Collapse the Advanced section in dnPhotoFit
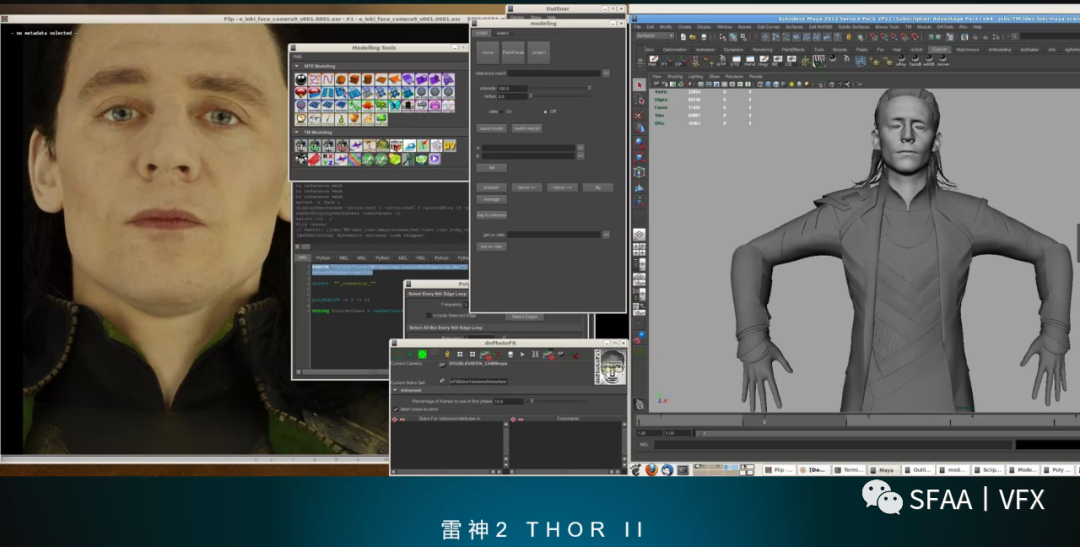1080x547 pixels. coord(396,390)
